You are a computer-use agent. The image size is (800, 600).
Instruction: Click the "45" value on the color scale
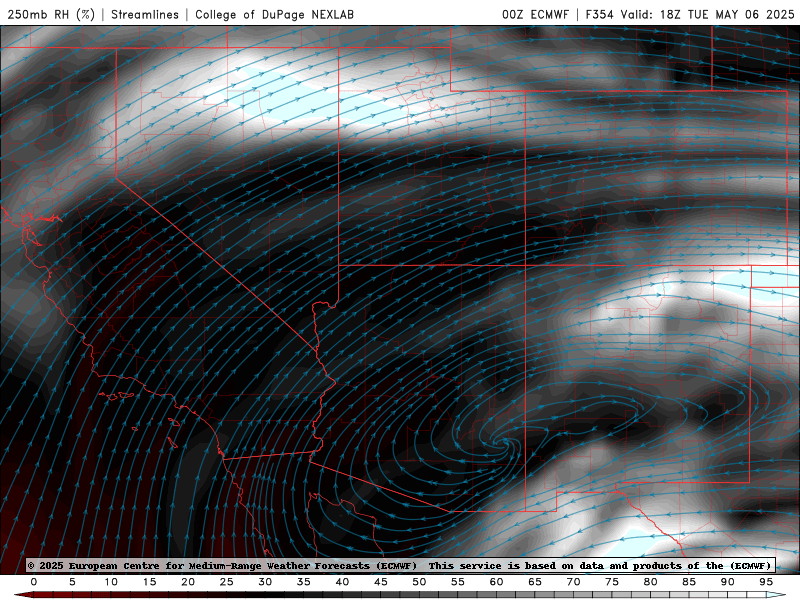click(381, 582)
